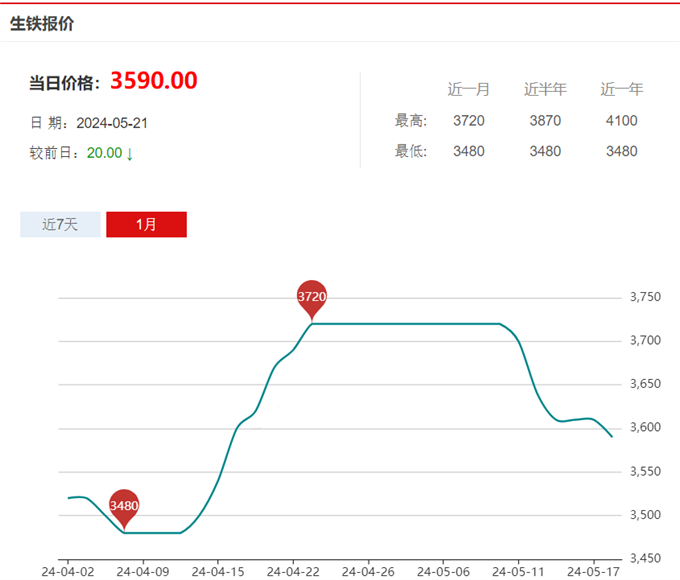
Task: Click the 3,450 y-axis label
Action: 645,558
